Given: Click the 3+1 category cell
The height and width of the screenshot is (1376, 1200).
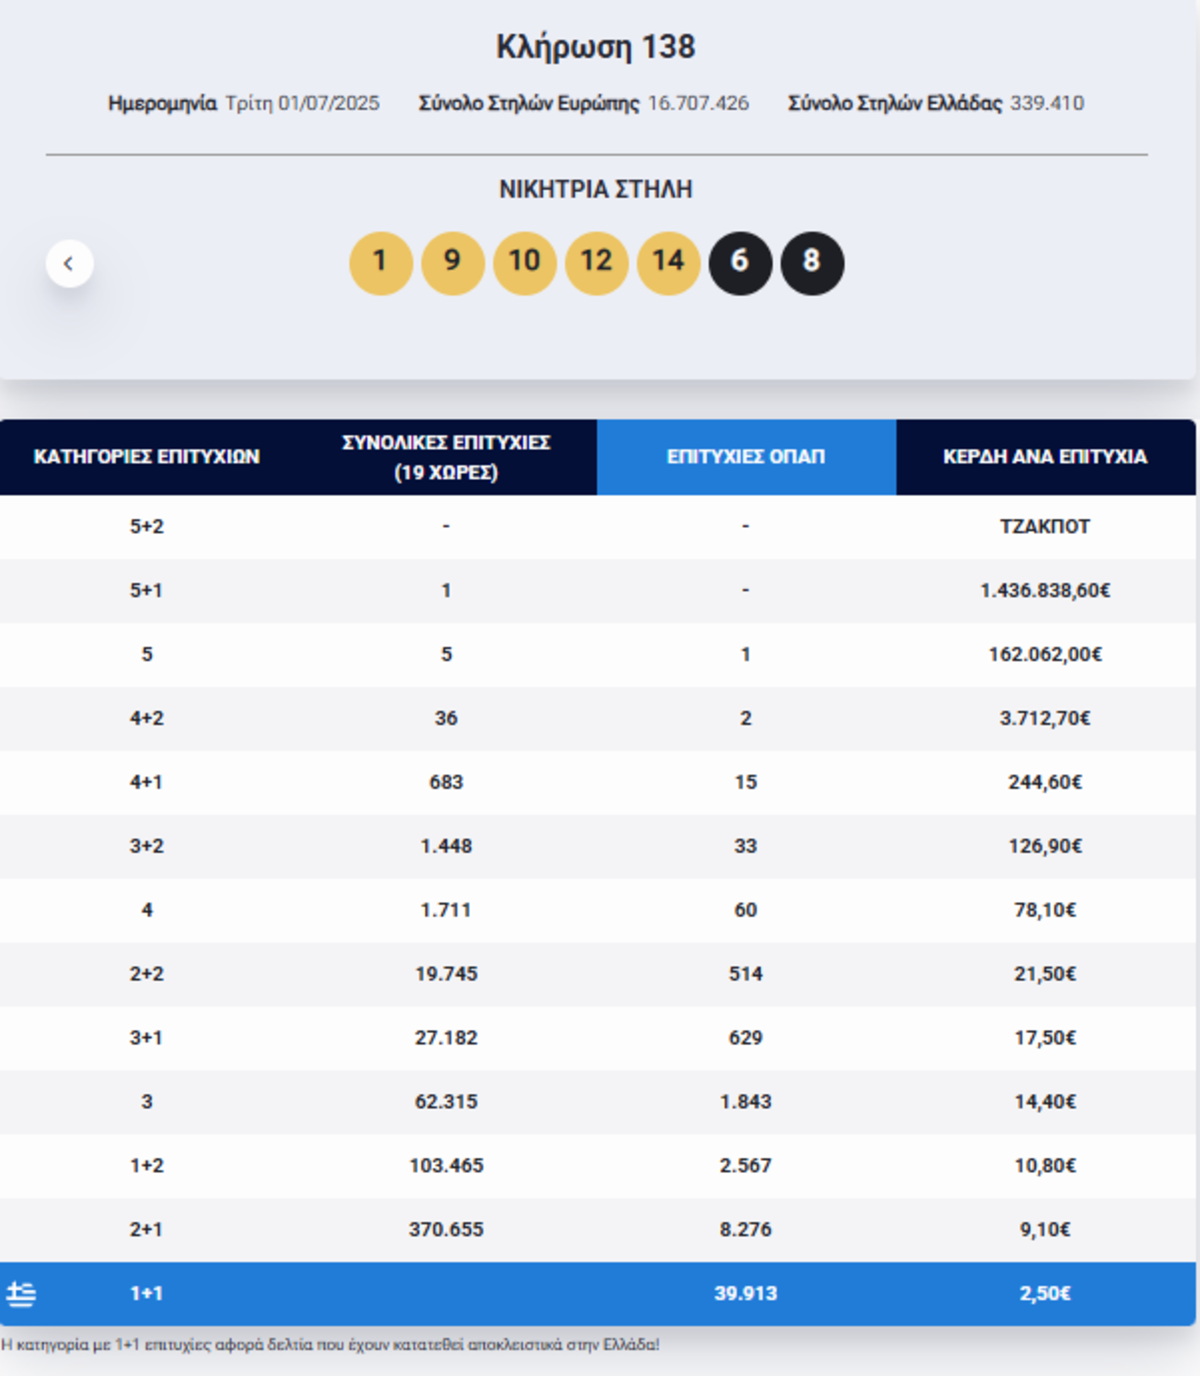Looking at the screenshot, I should pyautogui.click(x=147, y=1039).
